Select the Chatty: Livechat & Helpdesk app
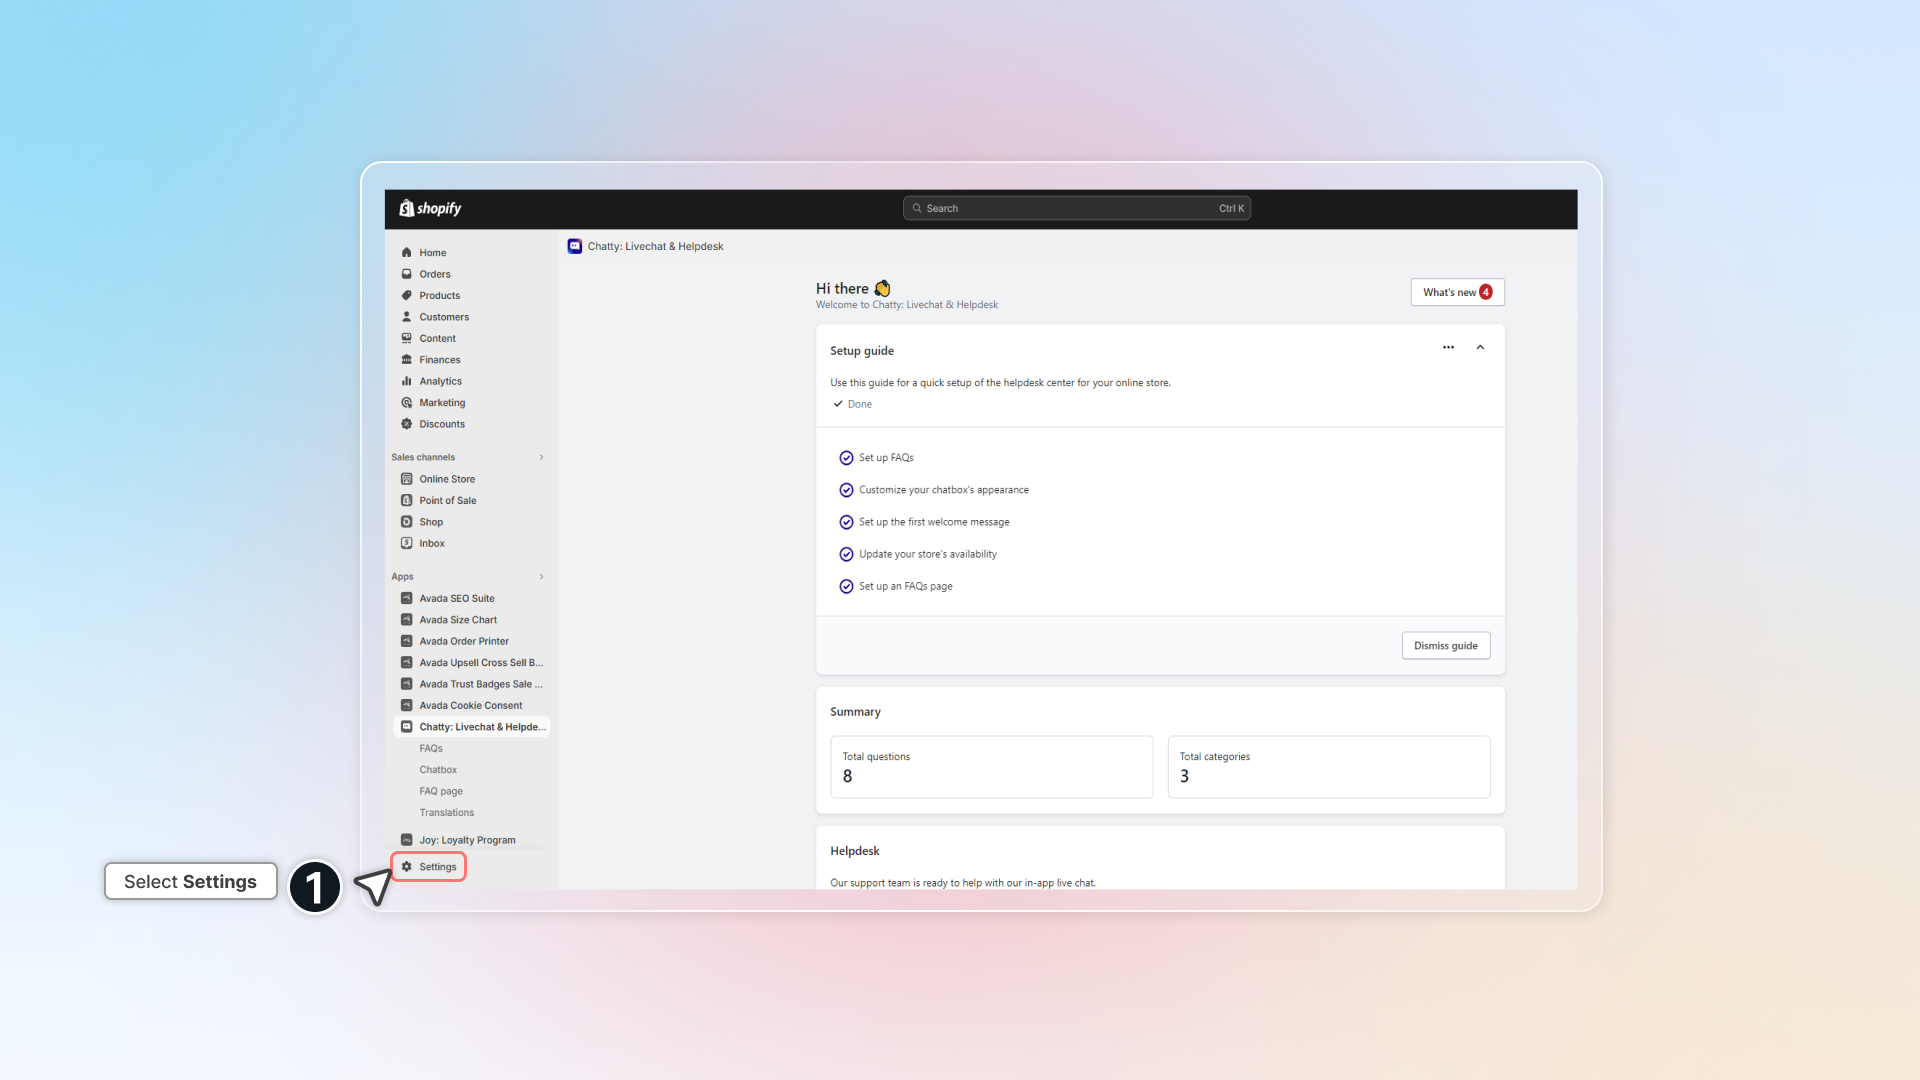 483,727
